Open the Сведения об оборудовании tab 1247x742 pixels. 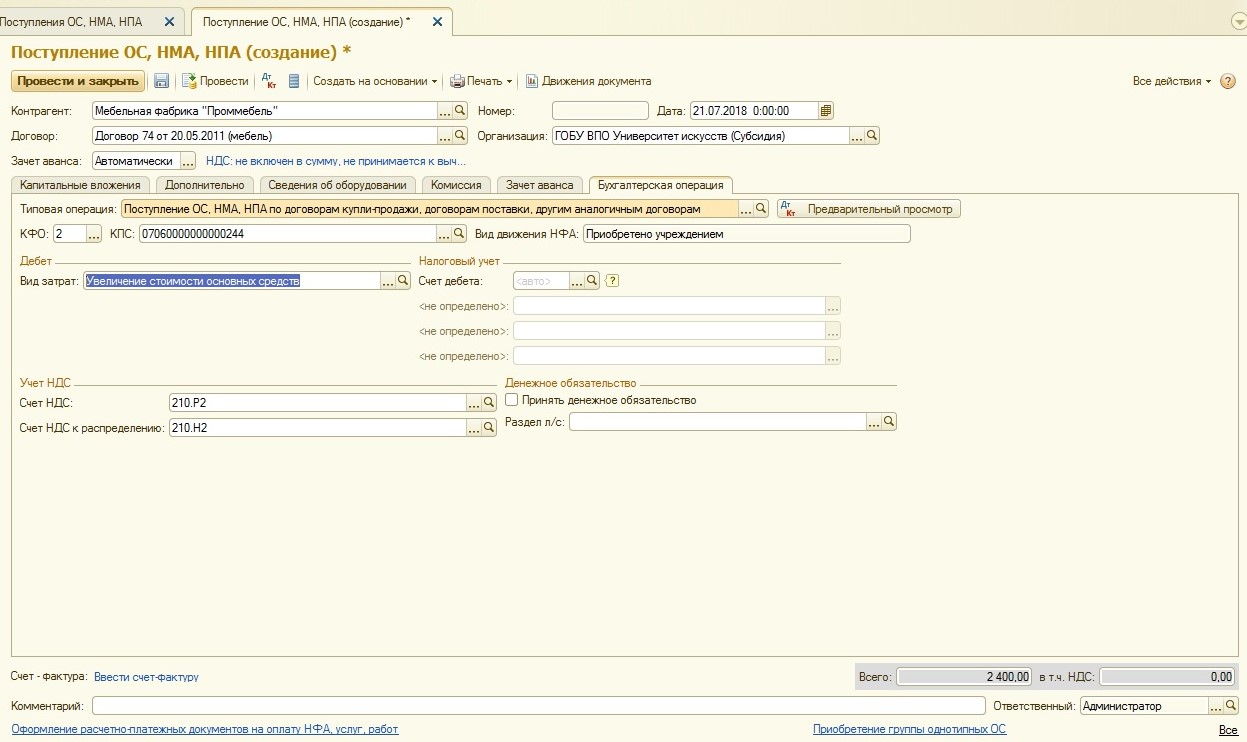coord(337,185)
